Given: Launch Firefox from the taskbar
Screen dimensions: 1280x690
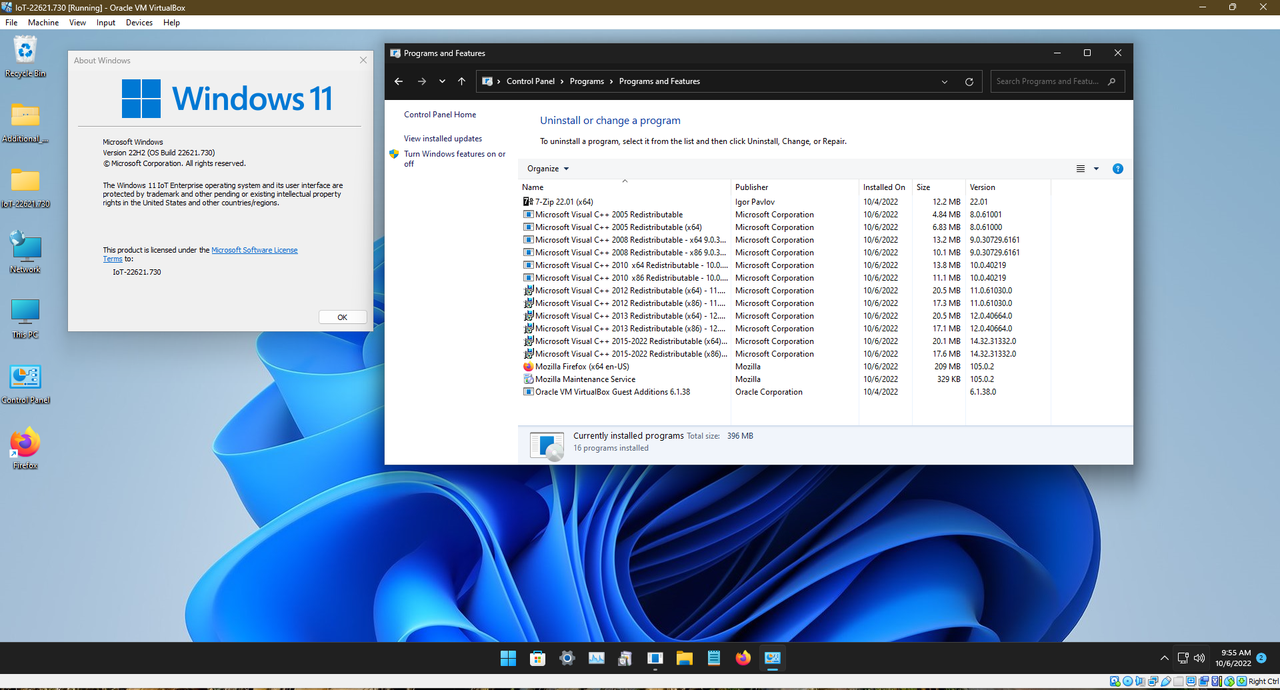Looking at the screenshot, I should pos(743,658).
